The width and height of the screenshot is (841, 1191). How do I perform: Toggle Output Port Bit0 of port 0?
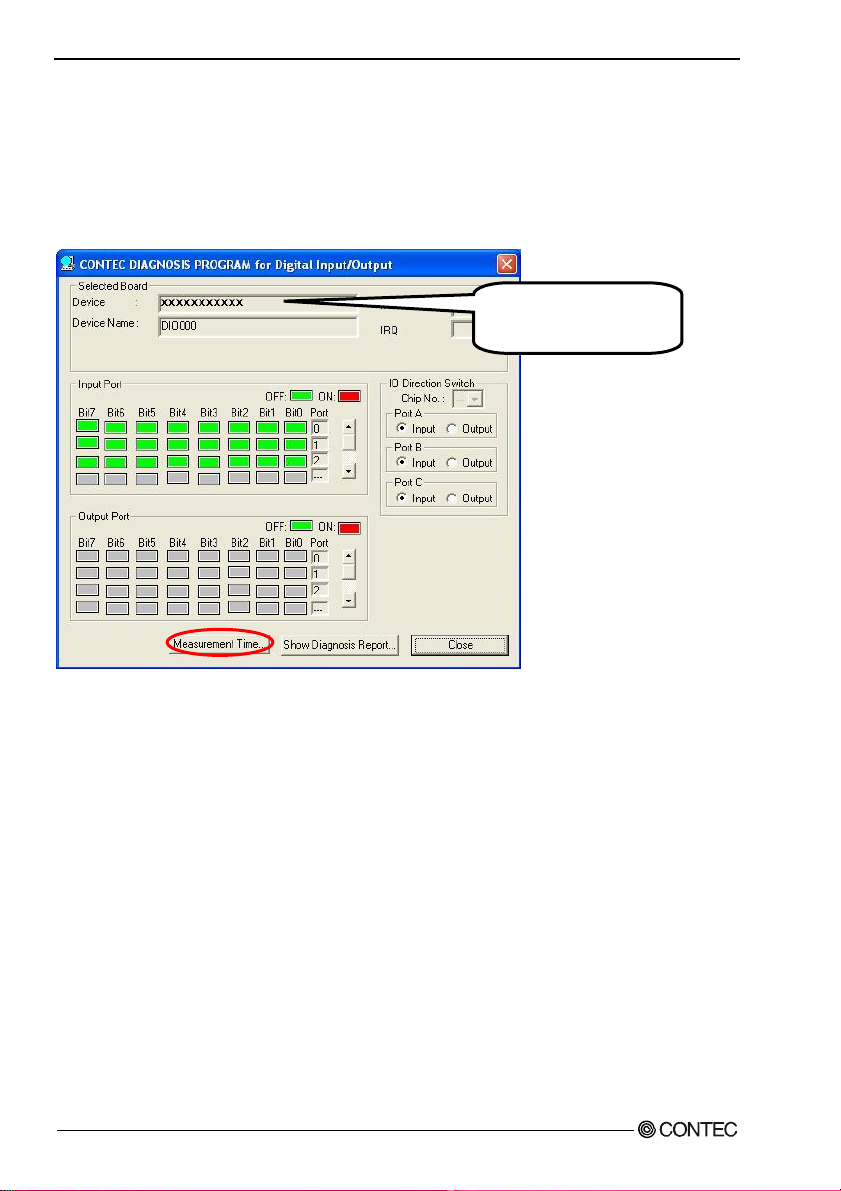pyautogui.click(x=296, y=556)
